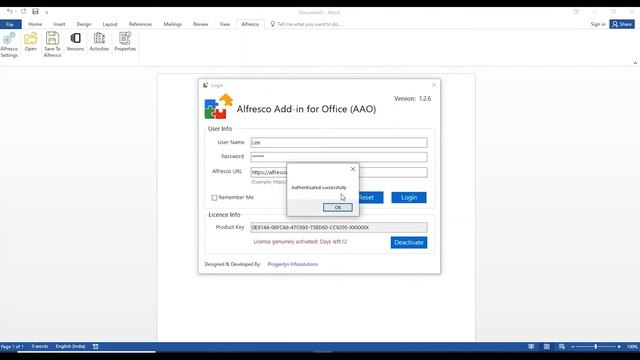Click Save To Alfresco ribbon icon

52,45
